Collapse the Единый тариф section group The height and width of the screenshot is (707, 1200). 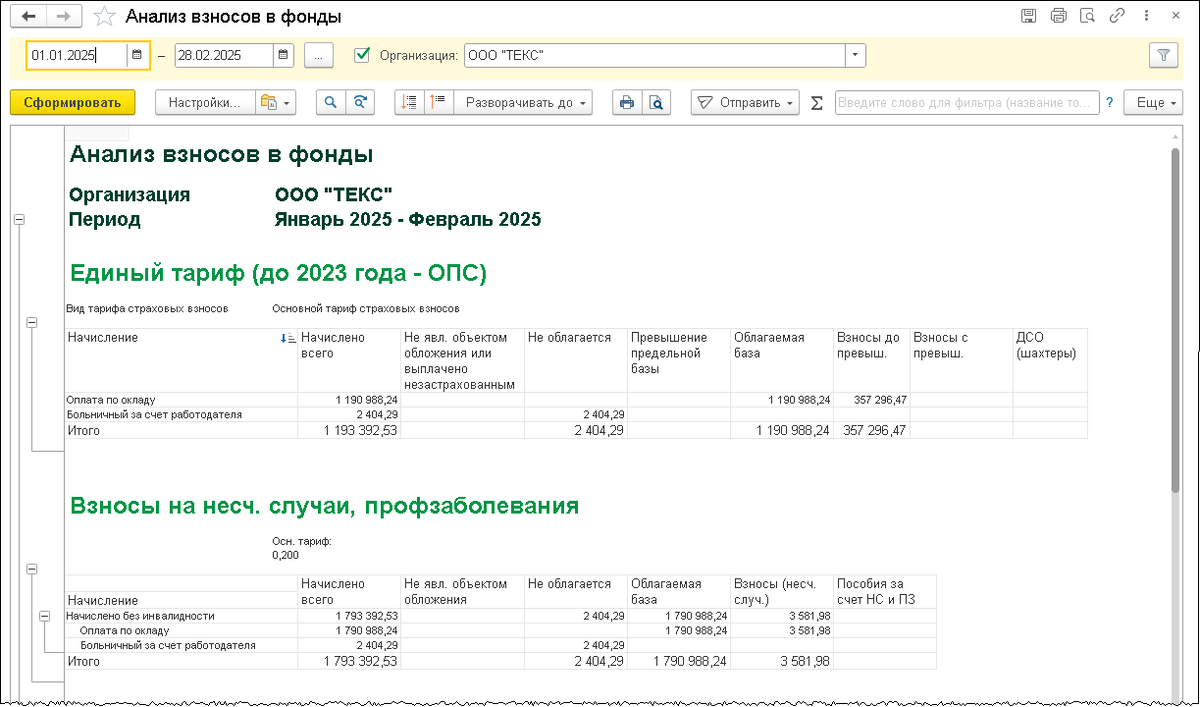31,323
